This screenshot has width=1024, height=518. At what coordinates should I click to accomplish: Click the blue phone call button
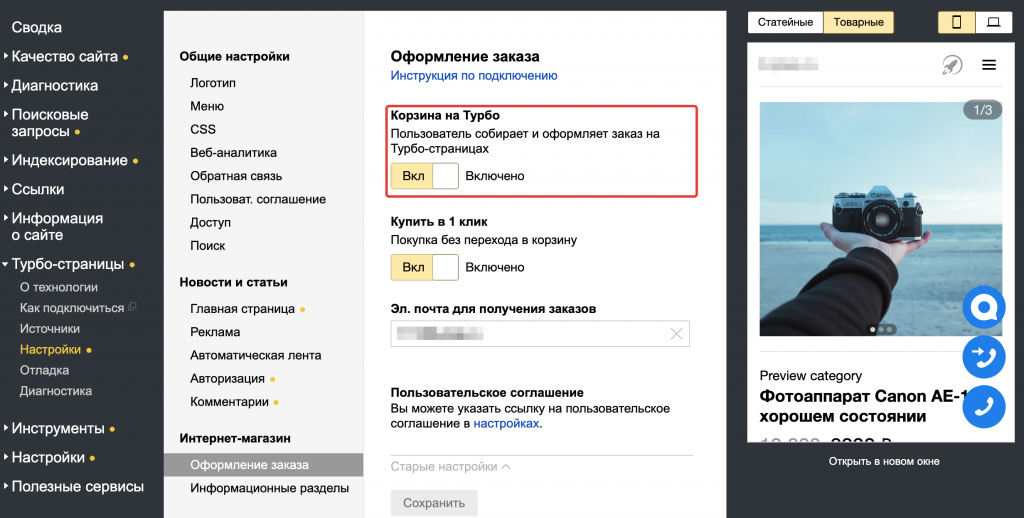click(x=983, y=406)
